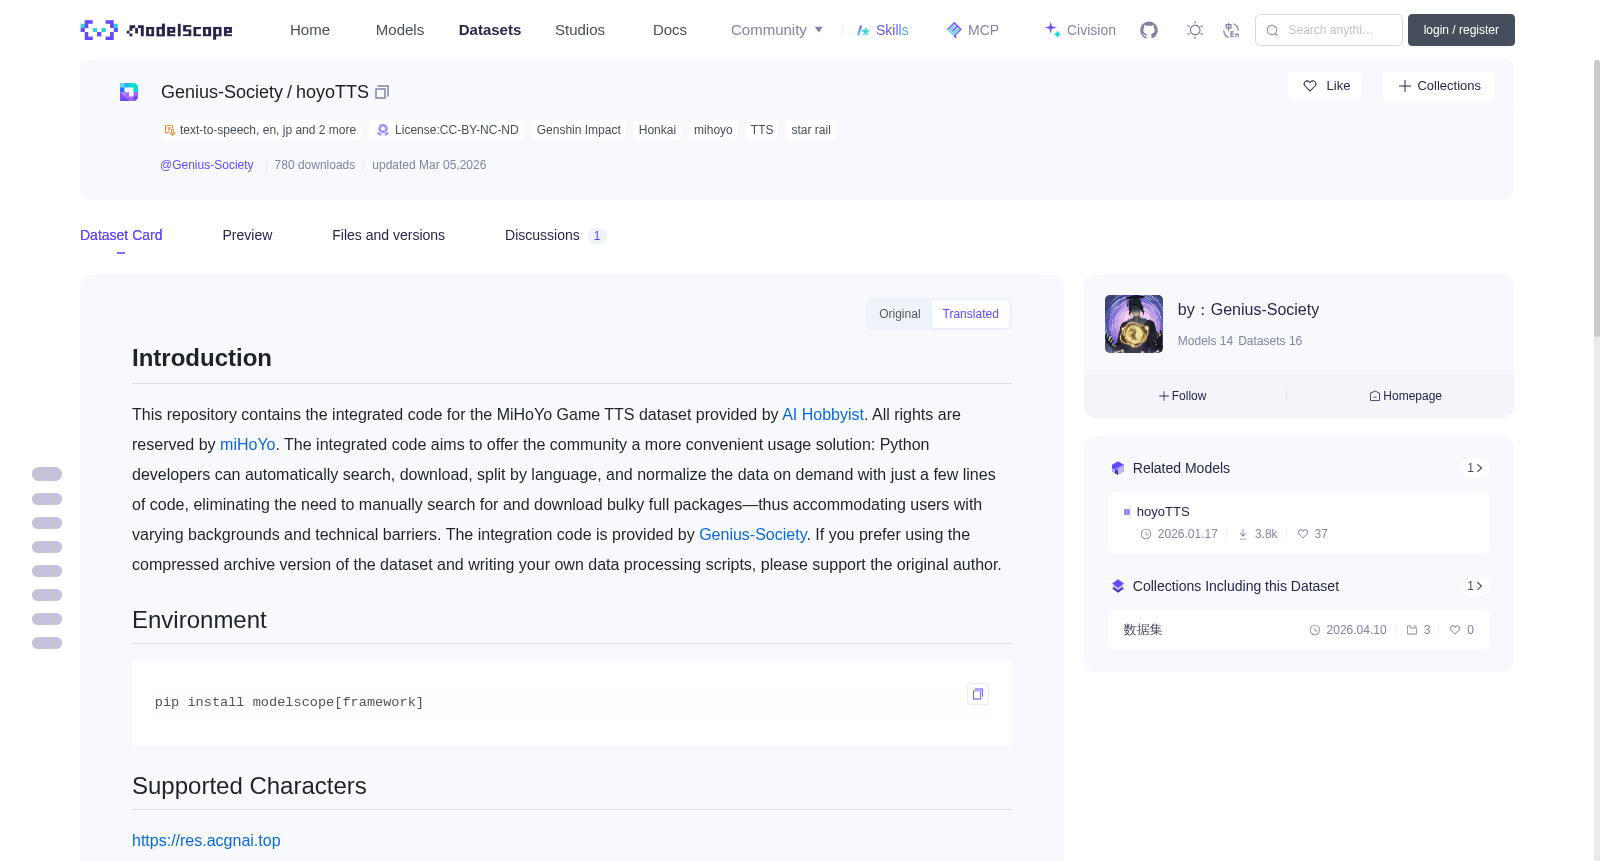1600x861 pixels.
Task: Follow Genius-Society
Action: [1183, 396]
